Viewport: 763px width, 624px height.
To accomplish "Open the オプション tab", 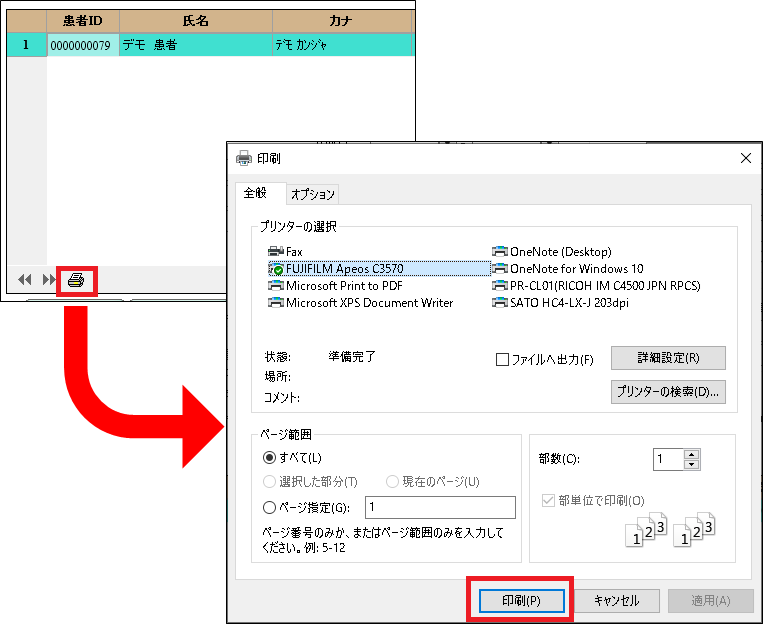I will [x=312, y=195].
